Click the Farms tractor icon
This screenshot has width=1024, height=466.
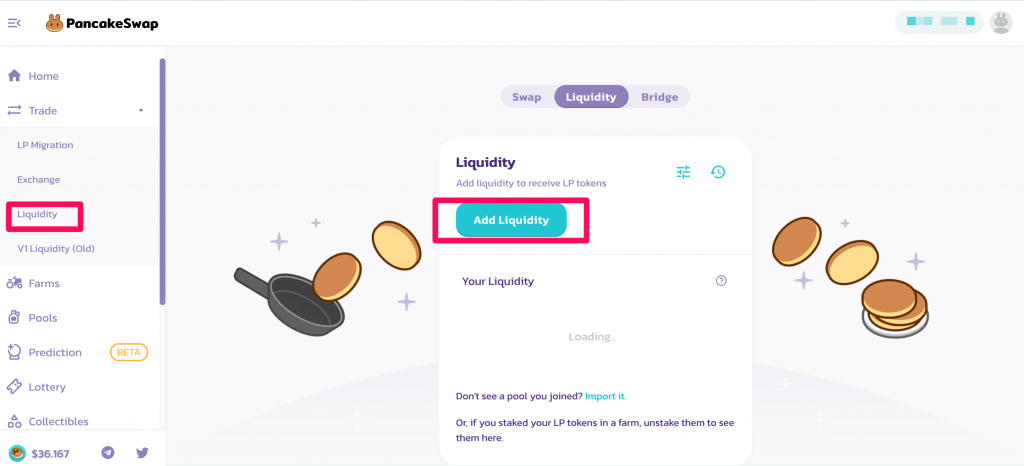pos(14,283)
